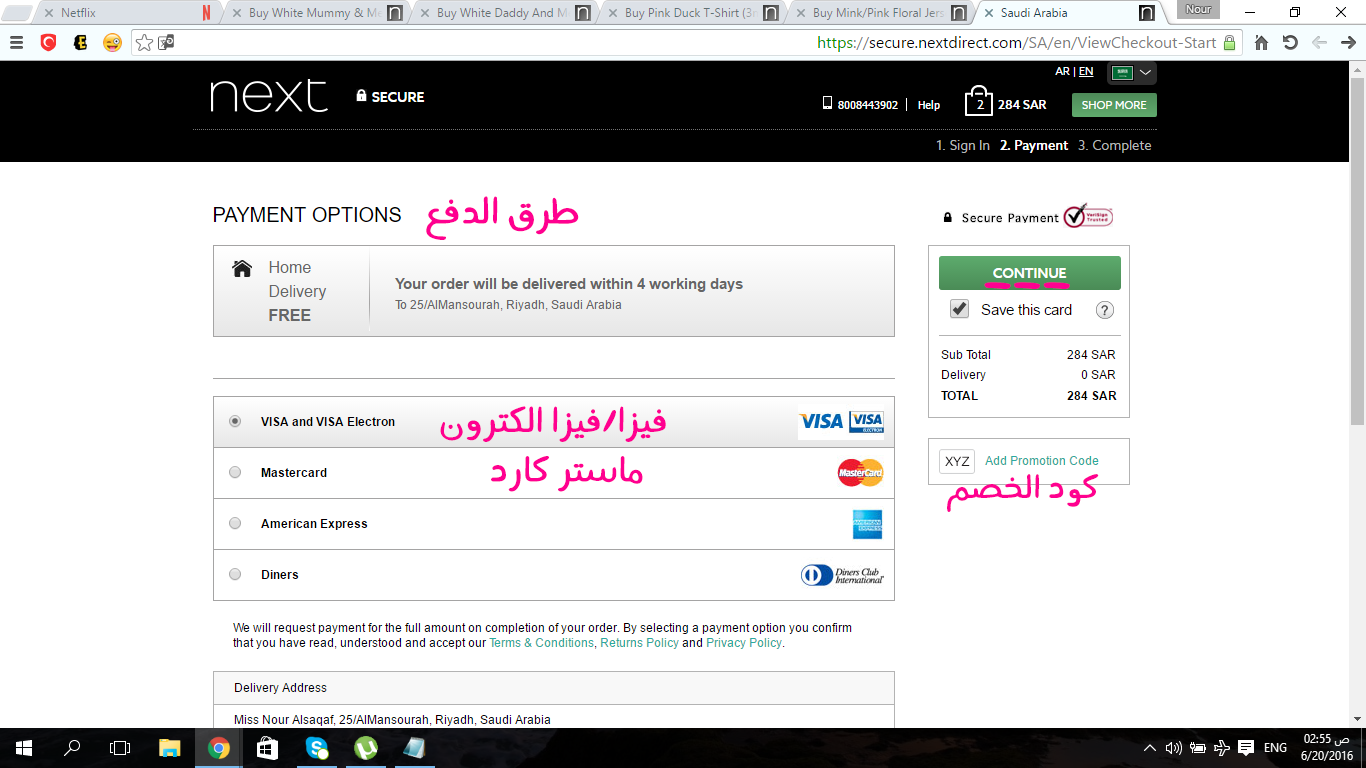Click the home icon in the browser toolbar
The image size is (1366, 768).
point(1259,43)
